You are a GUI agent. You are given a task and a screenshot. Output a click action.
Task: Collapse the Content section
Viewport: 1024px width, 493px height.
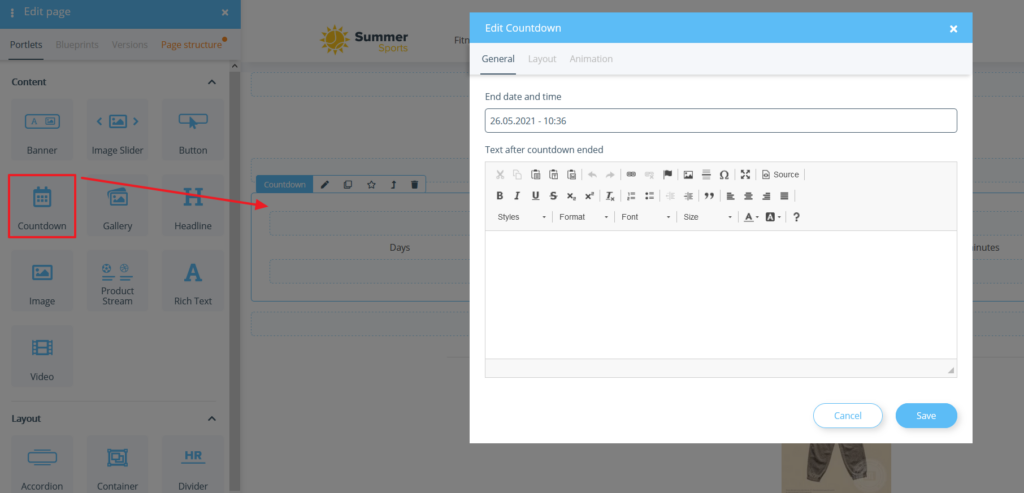[212, 82]
